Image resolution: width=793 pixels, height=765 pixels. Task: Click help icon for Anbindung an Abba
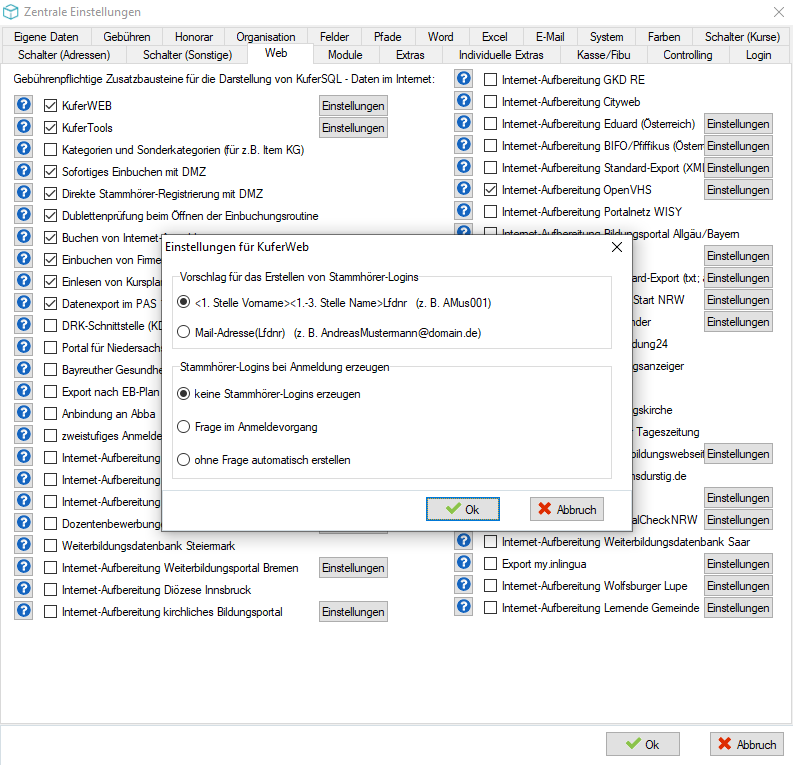coord(23,413)
